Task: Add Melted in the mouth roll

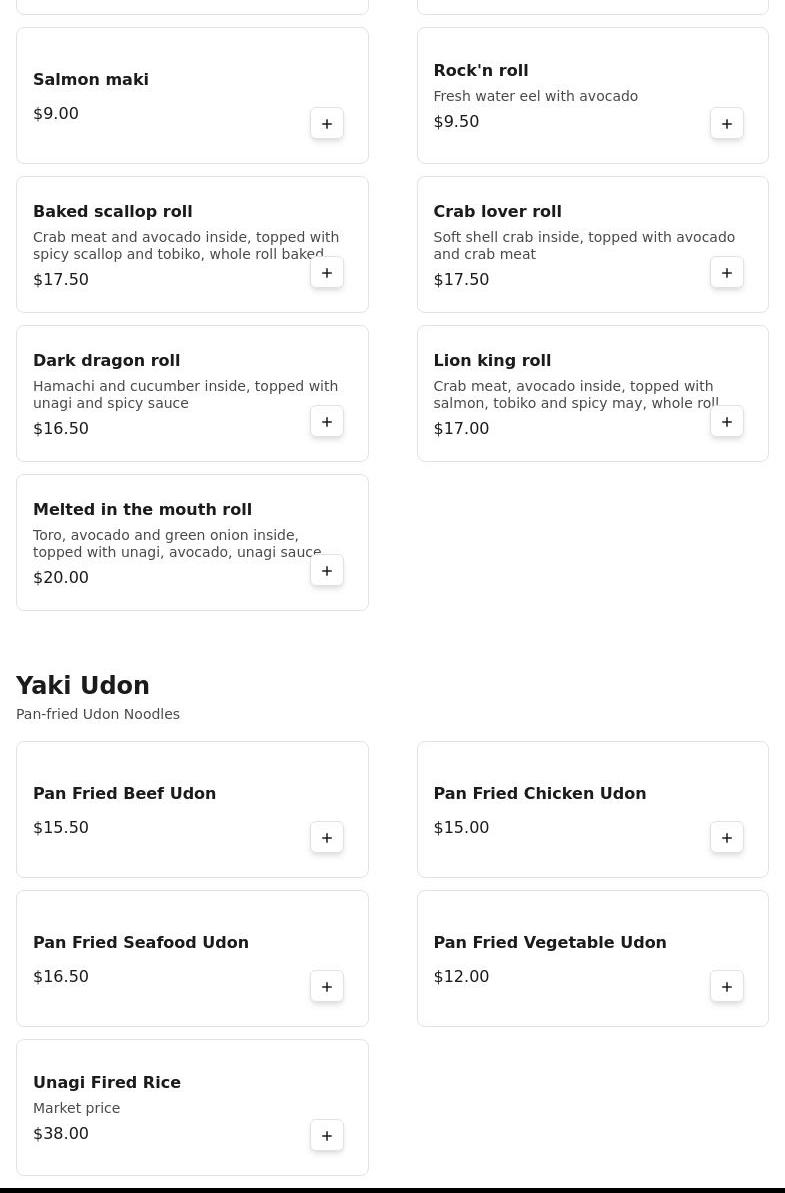Action: 327,571
